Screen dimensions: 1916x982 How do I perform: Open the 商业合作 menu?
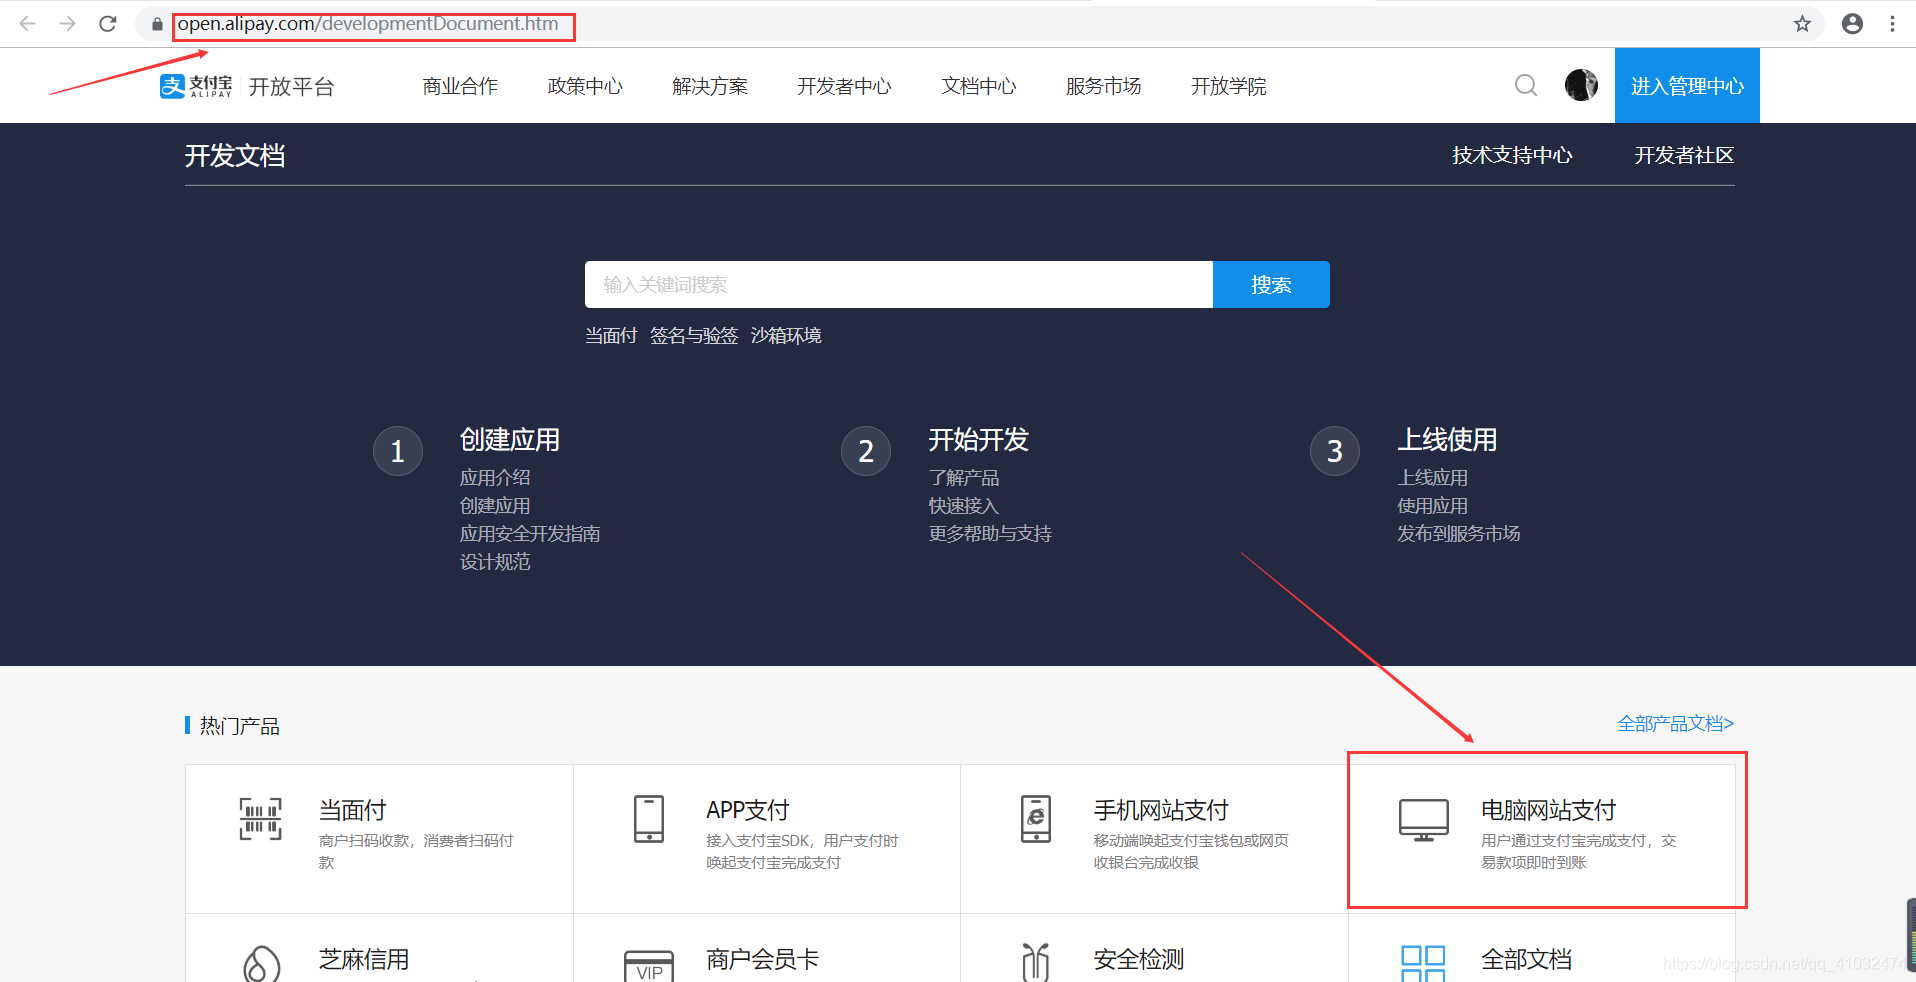pos(460,86)
